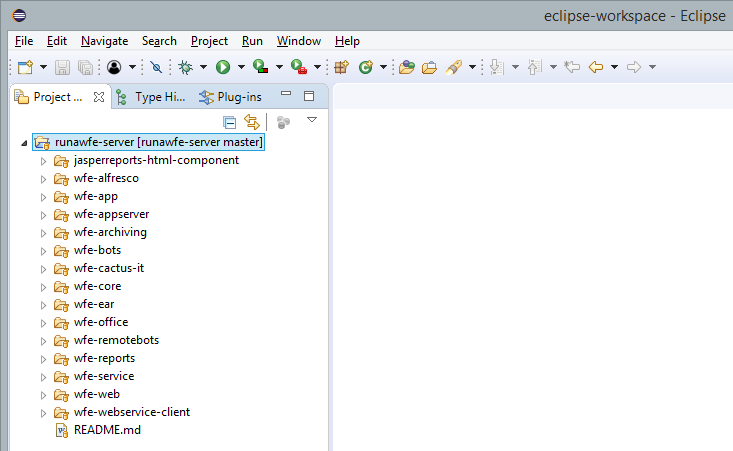Click the round user profile toolbar icon

click(114, 67)
